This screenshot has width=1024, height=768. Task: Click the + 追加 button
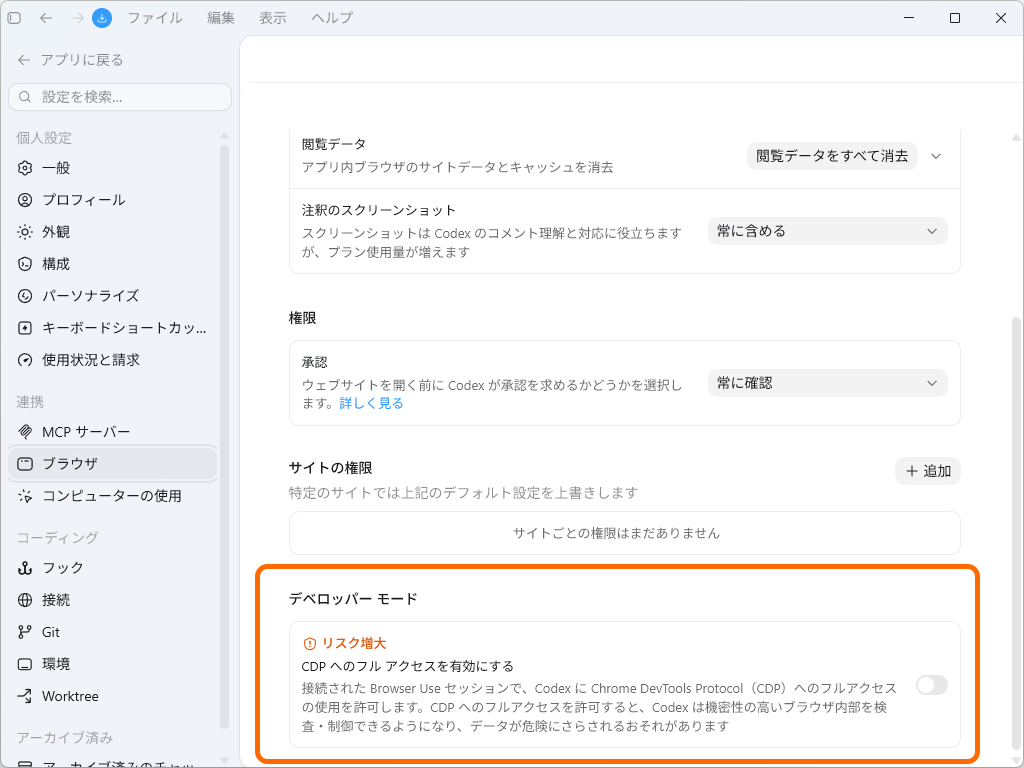coord(927,471)
